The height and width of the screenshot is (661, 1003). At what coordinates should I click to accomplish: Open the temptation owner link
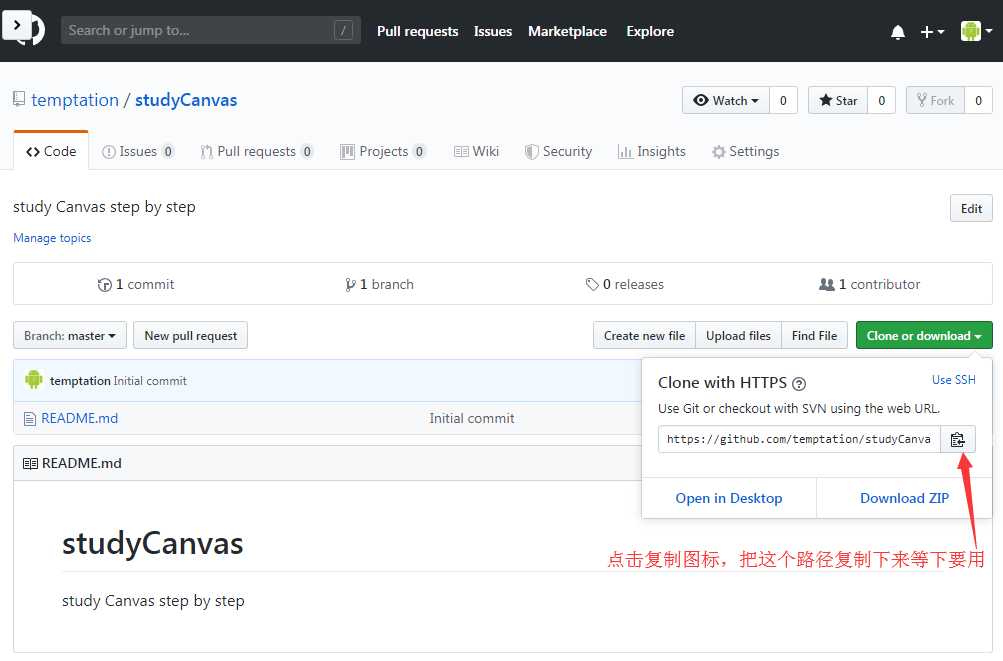(75, 100)
